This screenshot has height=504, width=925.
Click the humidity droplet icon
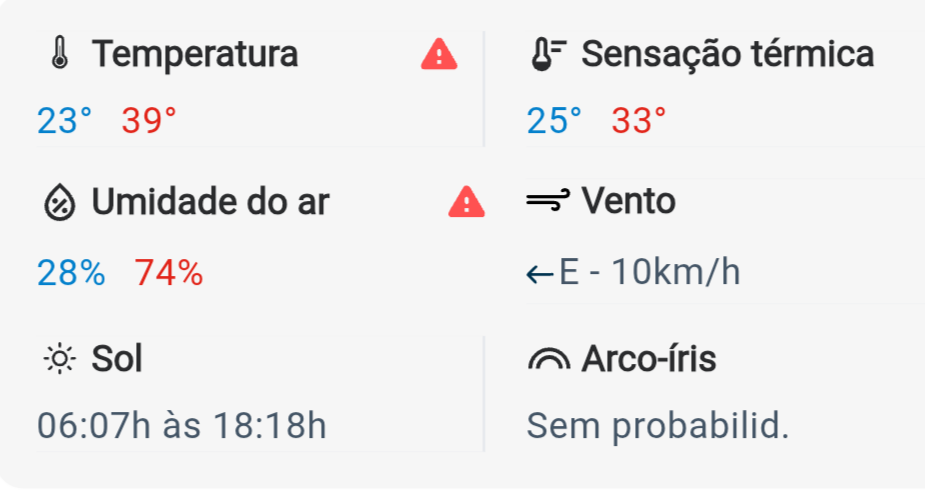60,202
